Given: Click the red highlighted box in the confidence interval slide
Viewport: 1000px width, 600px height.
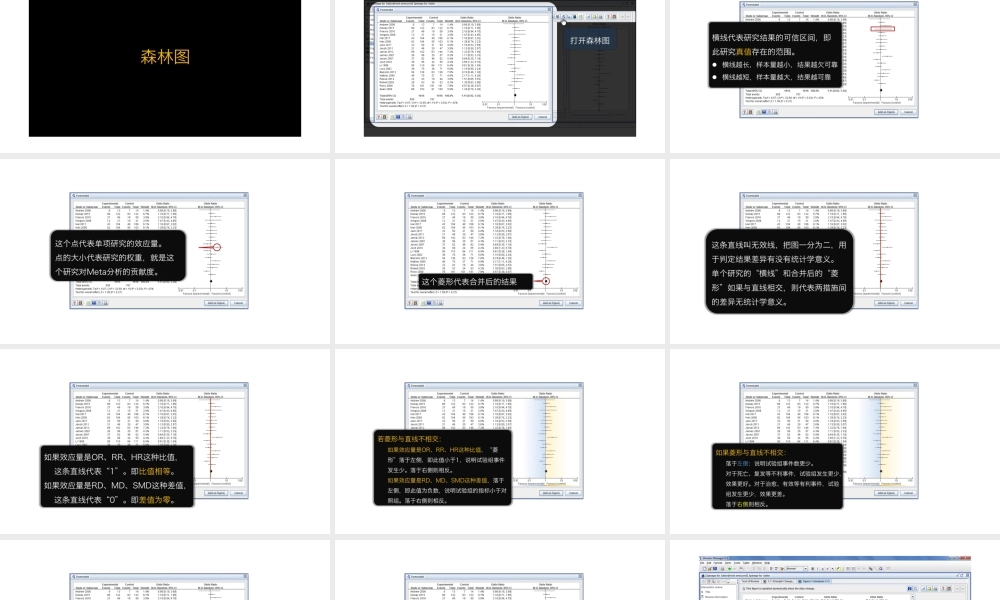Looking at the screenshot, I should pyautogui.click(x=882, y=31).
